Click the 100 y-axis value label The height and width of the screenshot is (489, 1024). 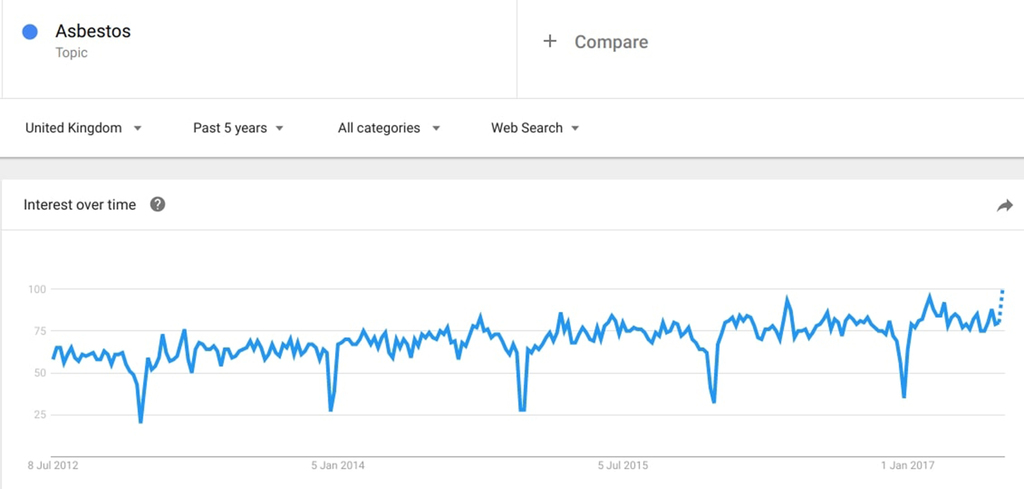tap(37, 289)
